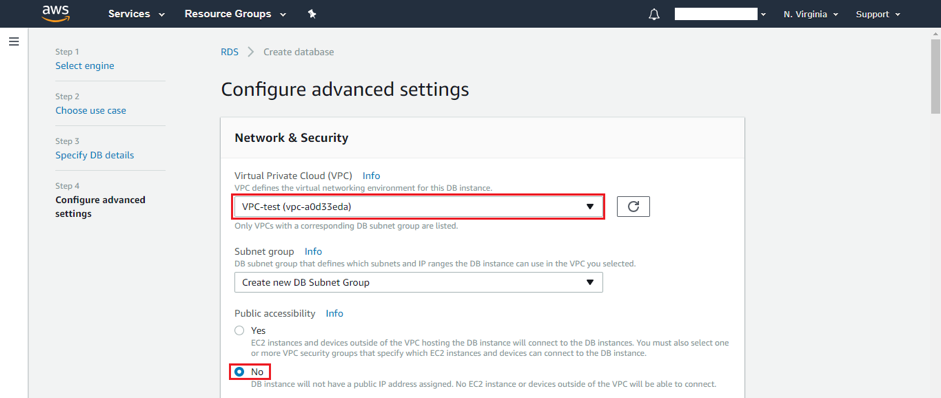Open Info link next to Subnet group
The width and height of the screenshot is (941, 398).
coord(313,252)
